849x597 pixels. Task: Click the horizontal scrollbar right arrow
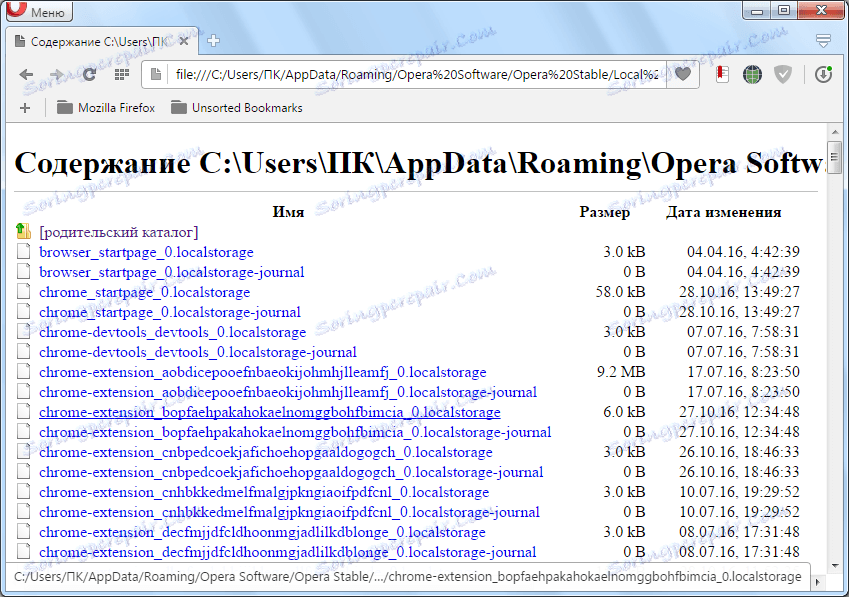pyautogui.click(x=818, y=582)
